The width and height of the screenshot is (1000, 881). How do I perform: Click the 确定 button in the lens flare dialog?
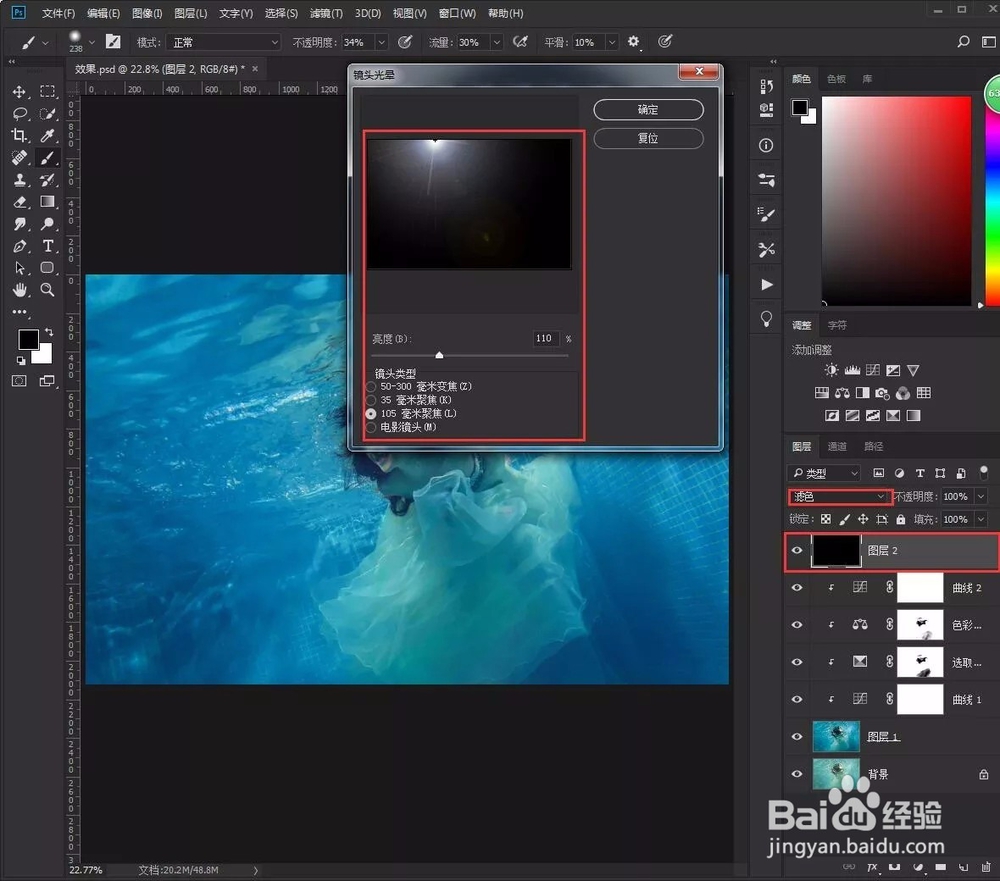tap(648, 110)
